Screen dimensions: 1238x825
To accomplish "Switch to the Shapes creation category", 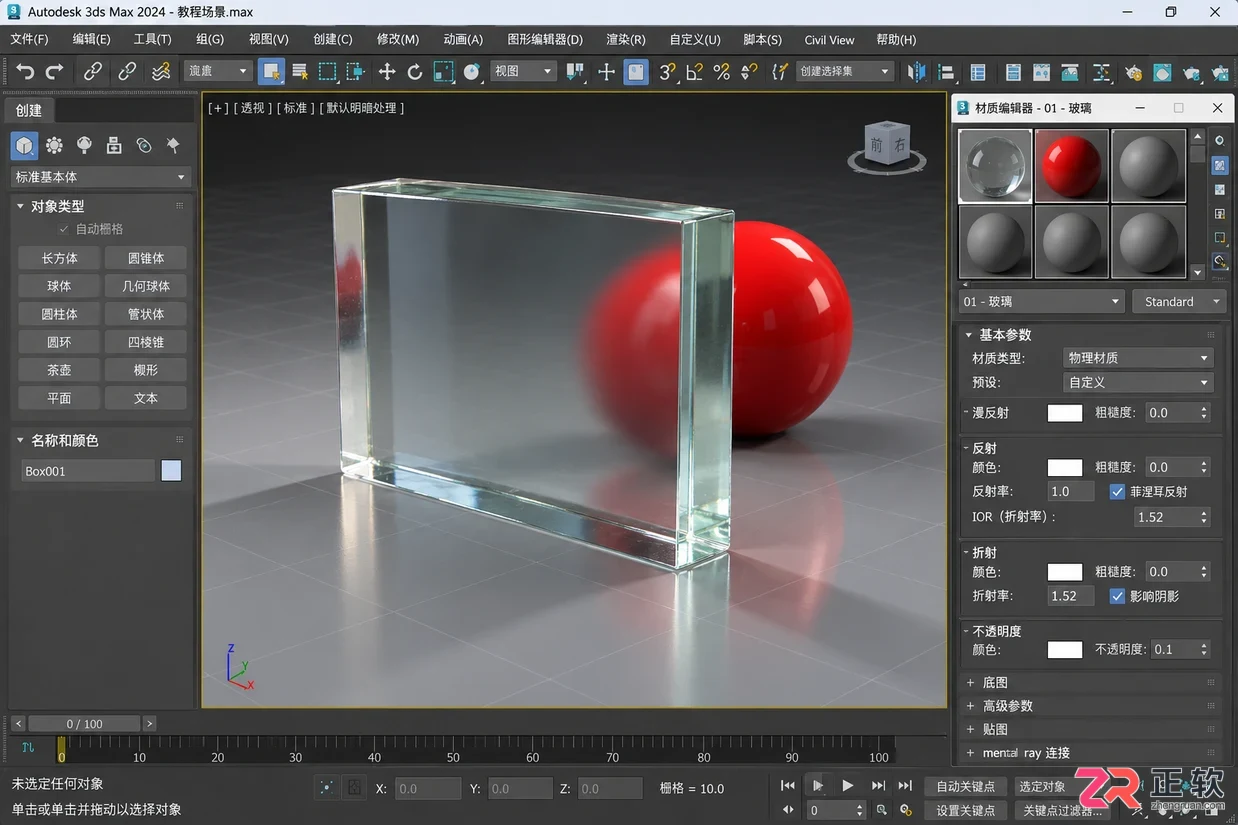I will pyautogui.click(x=54, y=145).
